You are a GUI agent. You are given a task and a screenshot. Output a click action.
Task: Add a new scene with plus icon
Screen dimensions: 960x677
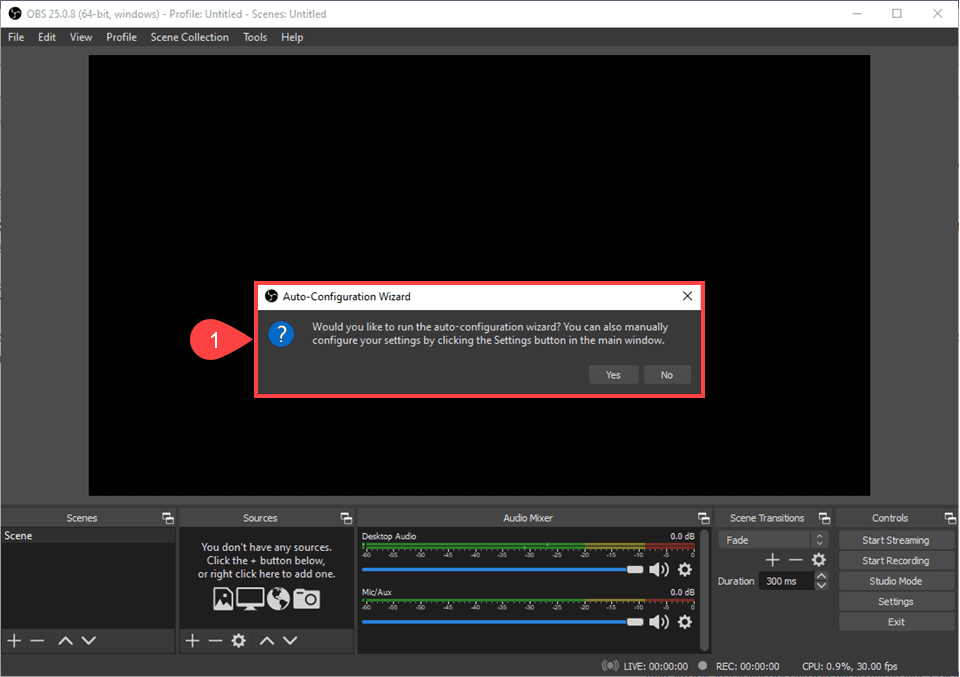(14, 641)
